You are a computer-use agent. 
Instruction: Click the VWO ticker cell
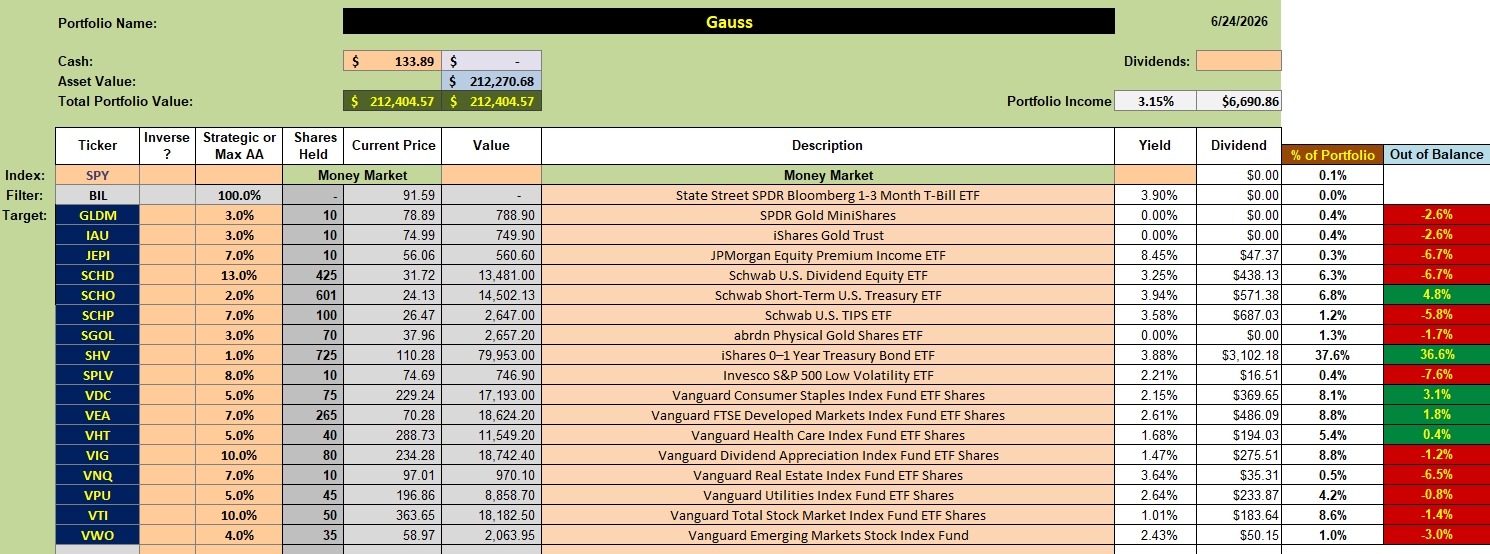pyautogui.click(x=97, y=535)
